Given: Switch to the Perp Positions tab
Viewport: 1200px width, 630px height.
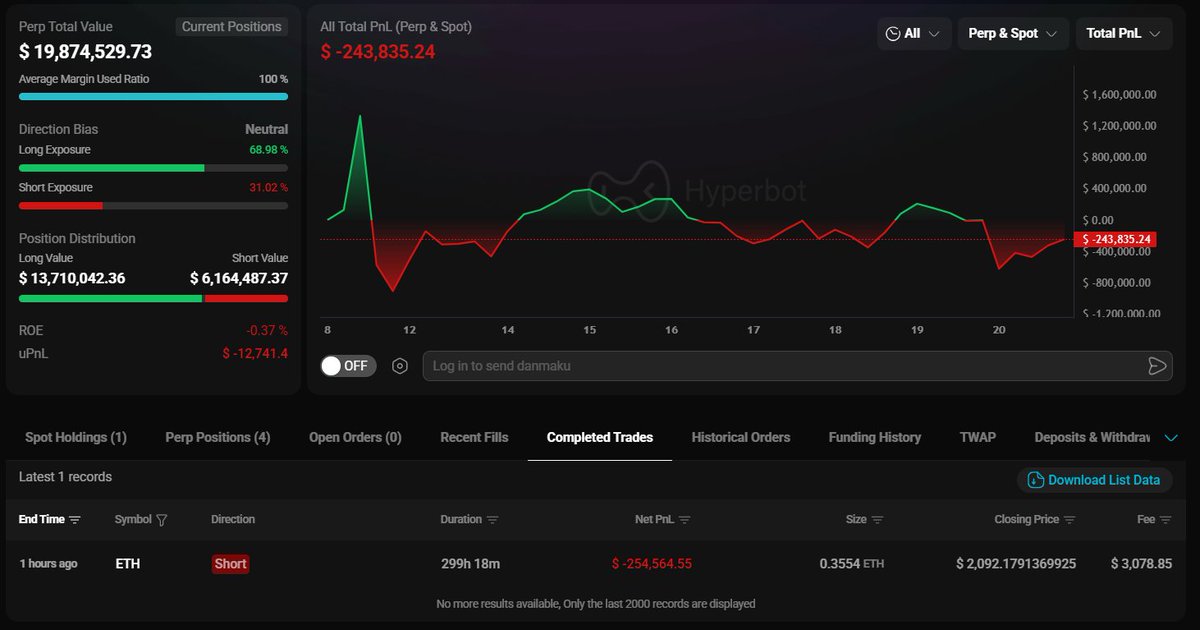Looking at the screenshot, I should pos(217,438).
